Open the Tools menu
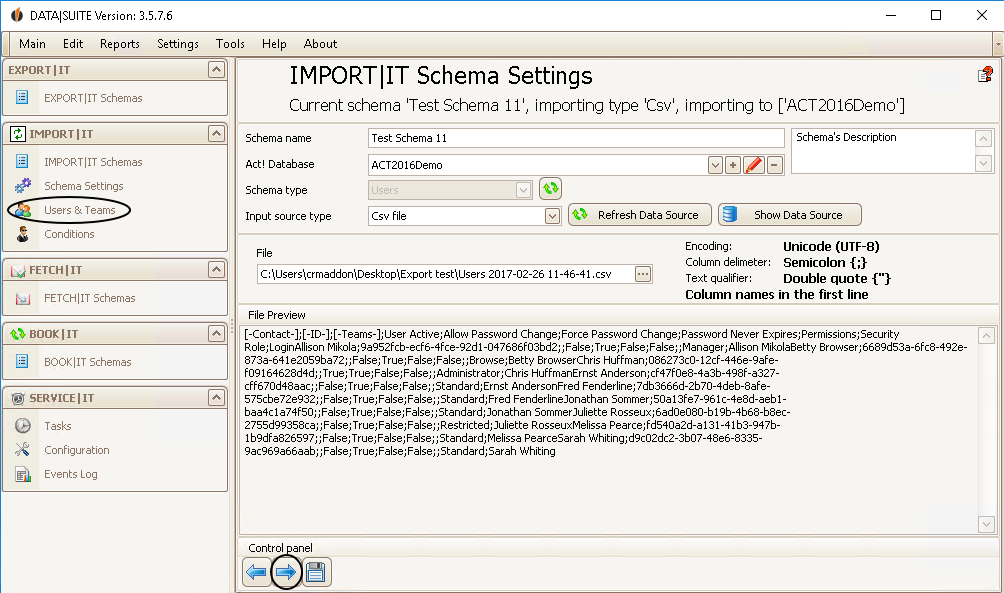This screenshot has height=593, width=1004. coord(230,44)
